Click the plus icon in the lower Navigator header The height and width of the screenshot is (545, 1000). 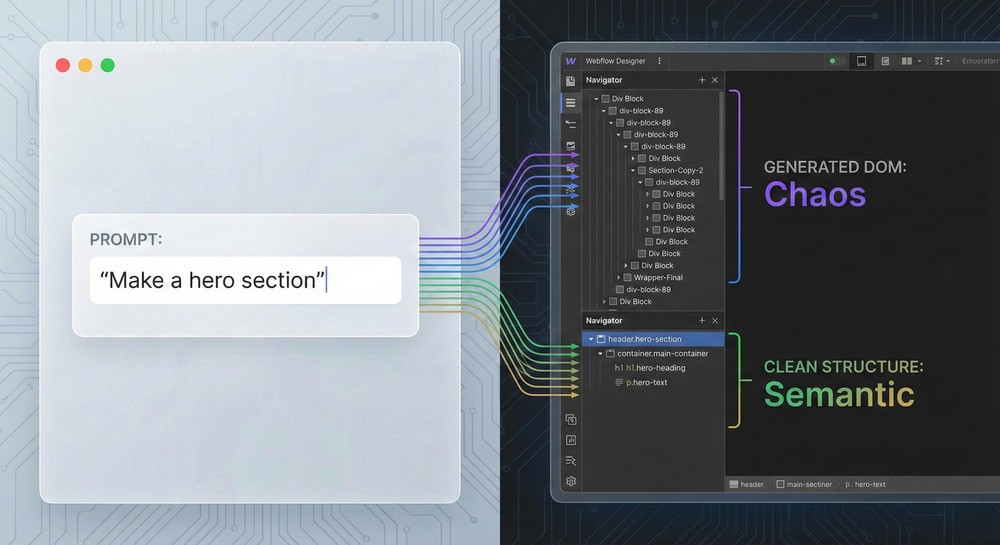pyautogui.click(x=702, y=321)
